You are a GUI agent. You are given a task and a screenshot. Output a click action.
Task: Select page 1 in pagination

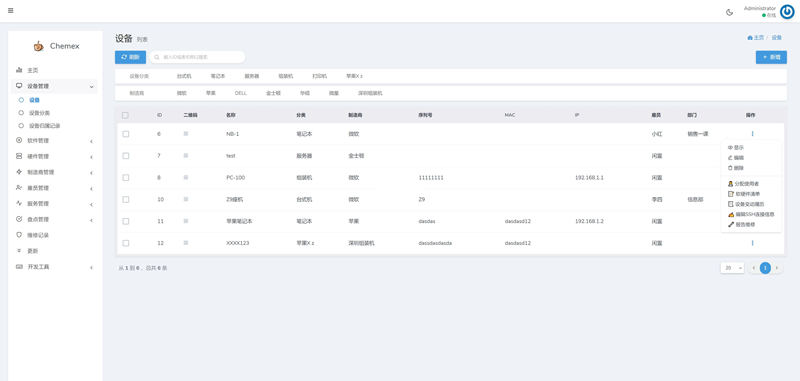tap(765, 268)
